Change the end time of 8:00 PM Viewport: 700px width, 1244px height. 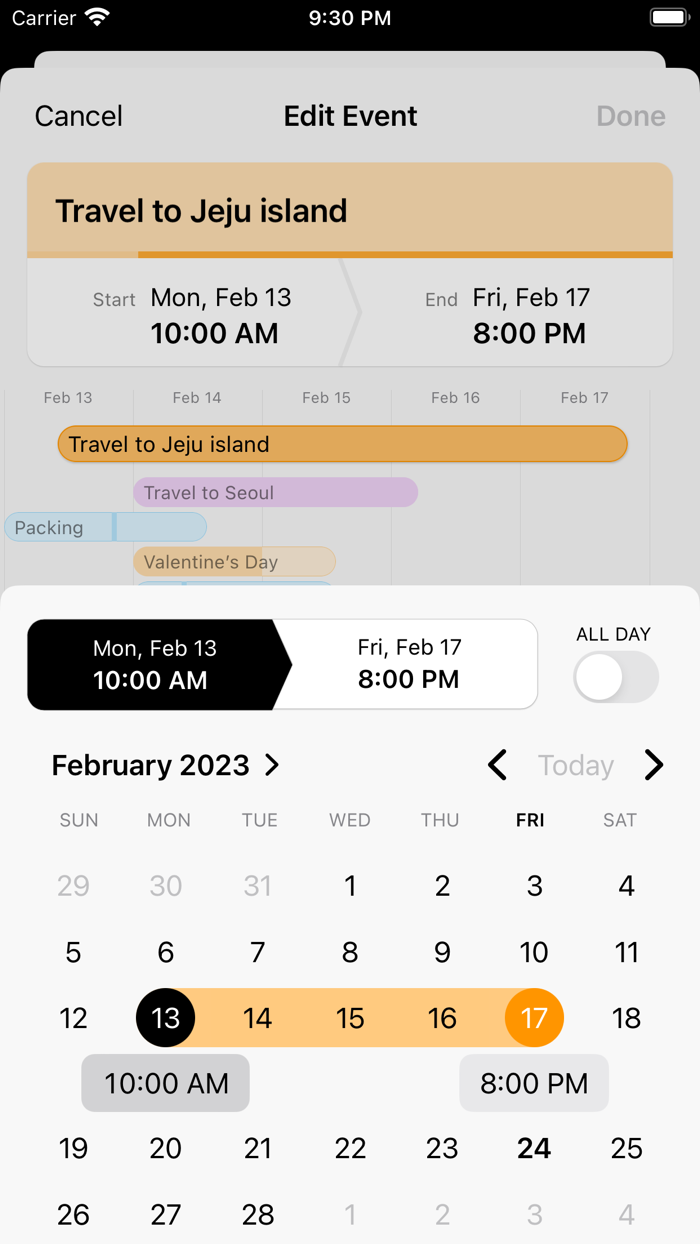[534, 1082]
